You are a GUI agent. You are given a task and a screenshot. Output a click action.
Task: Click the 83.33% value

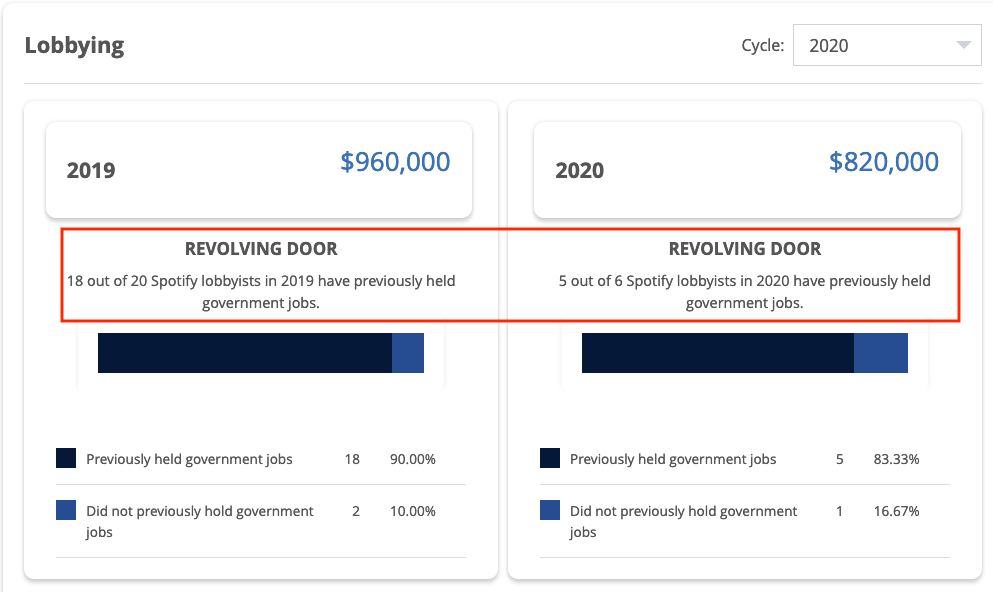tap(896, 459)
